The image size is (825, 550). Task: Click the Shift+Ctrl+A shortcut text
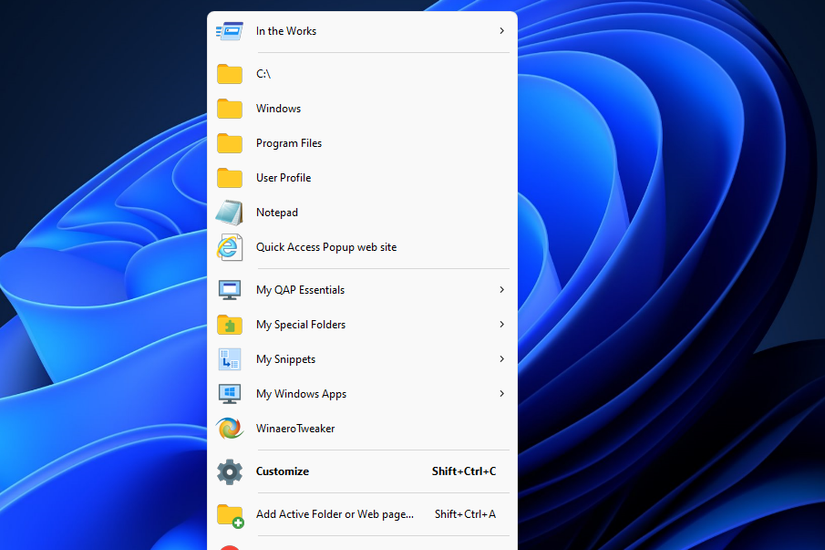click(x=465, y=514)
